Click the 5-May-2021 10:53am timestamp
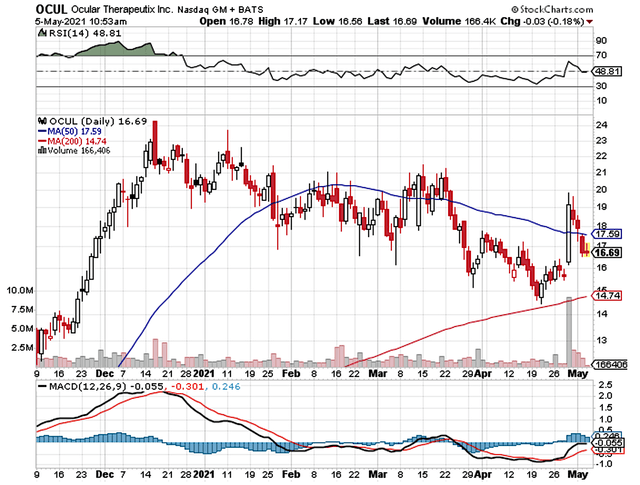640x485 pixels. [81, 21]
